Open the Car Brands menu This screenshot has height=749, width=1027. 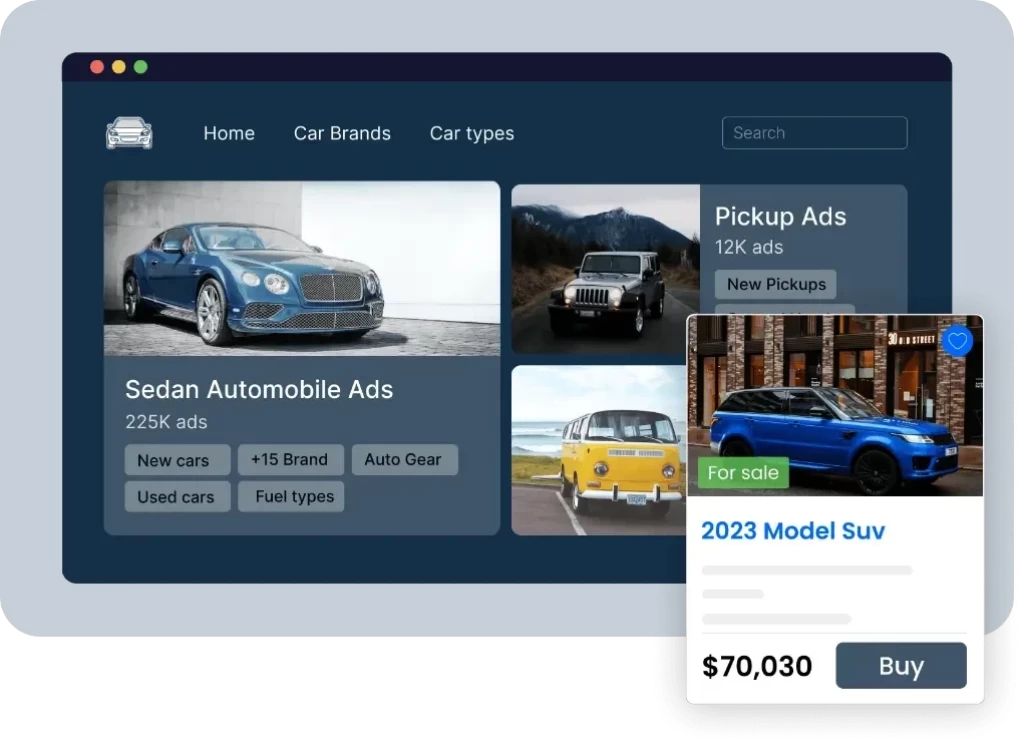click(x=342, y=133)
